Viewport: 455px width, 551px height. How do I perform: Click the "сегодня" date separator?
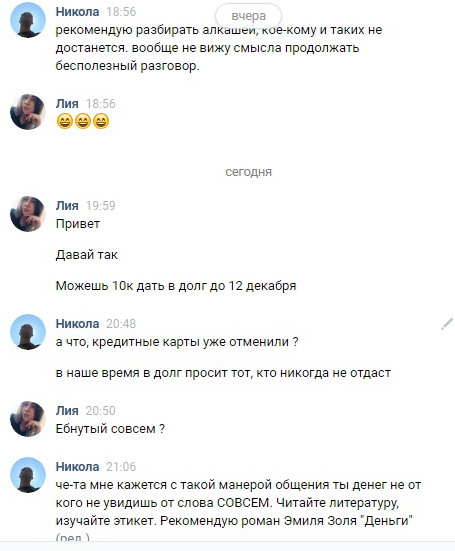(x=248, y=172)
